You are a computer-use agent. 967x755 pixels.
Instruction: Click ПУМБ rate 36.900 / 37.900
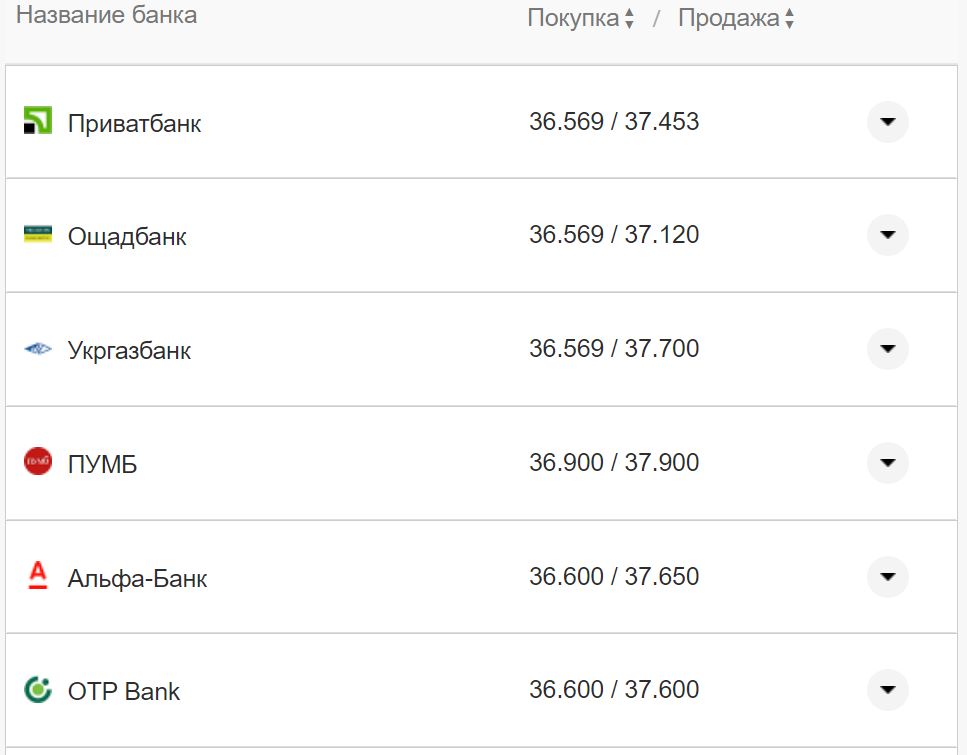tap(614, 463)
